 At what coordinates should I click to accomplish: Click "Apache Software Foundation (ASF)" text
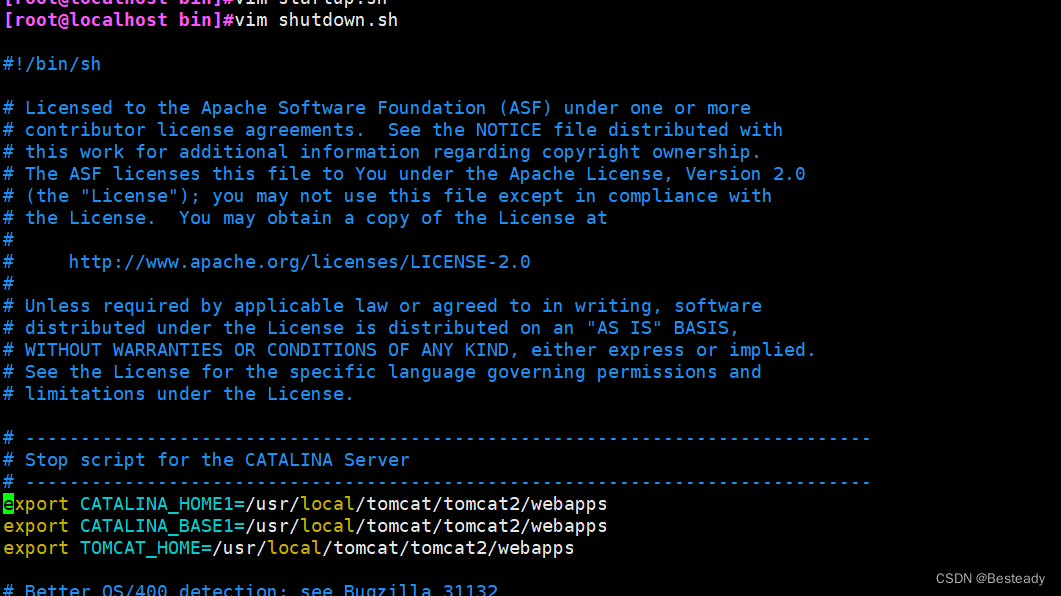click(x=382, y=108)
